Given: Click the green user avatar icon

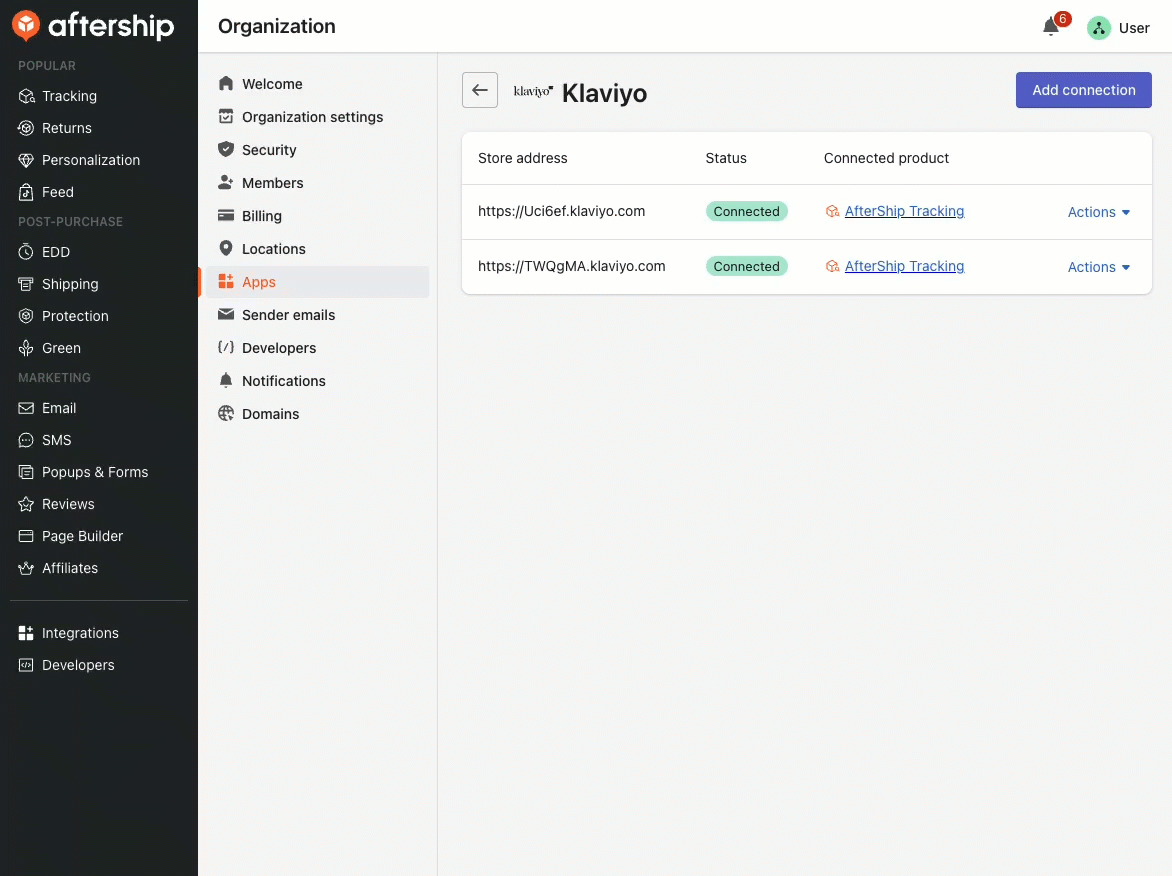Looking at the screenshot, I should (x=1098, y=28).
